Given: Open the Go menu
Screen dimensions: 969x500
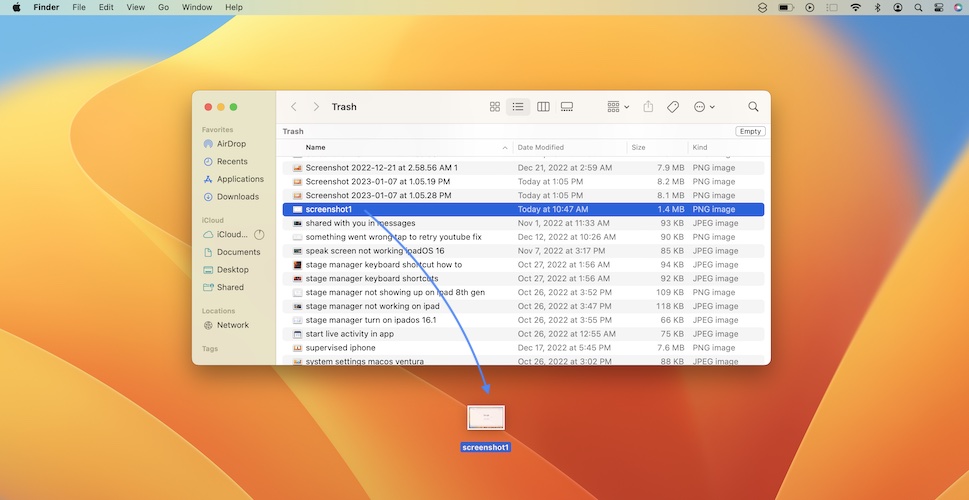Looking at the screenshot, I should pyautogui.click(x=163, y=7).
